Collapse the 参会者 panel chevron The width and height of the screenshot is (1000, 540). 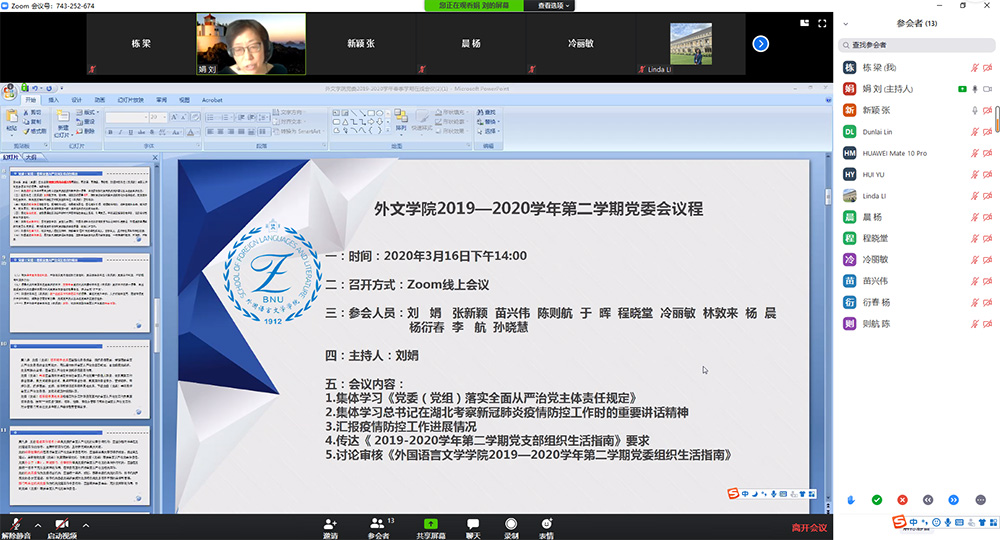click(846, 23)
